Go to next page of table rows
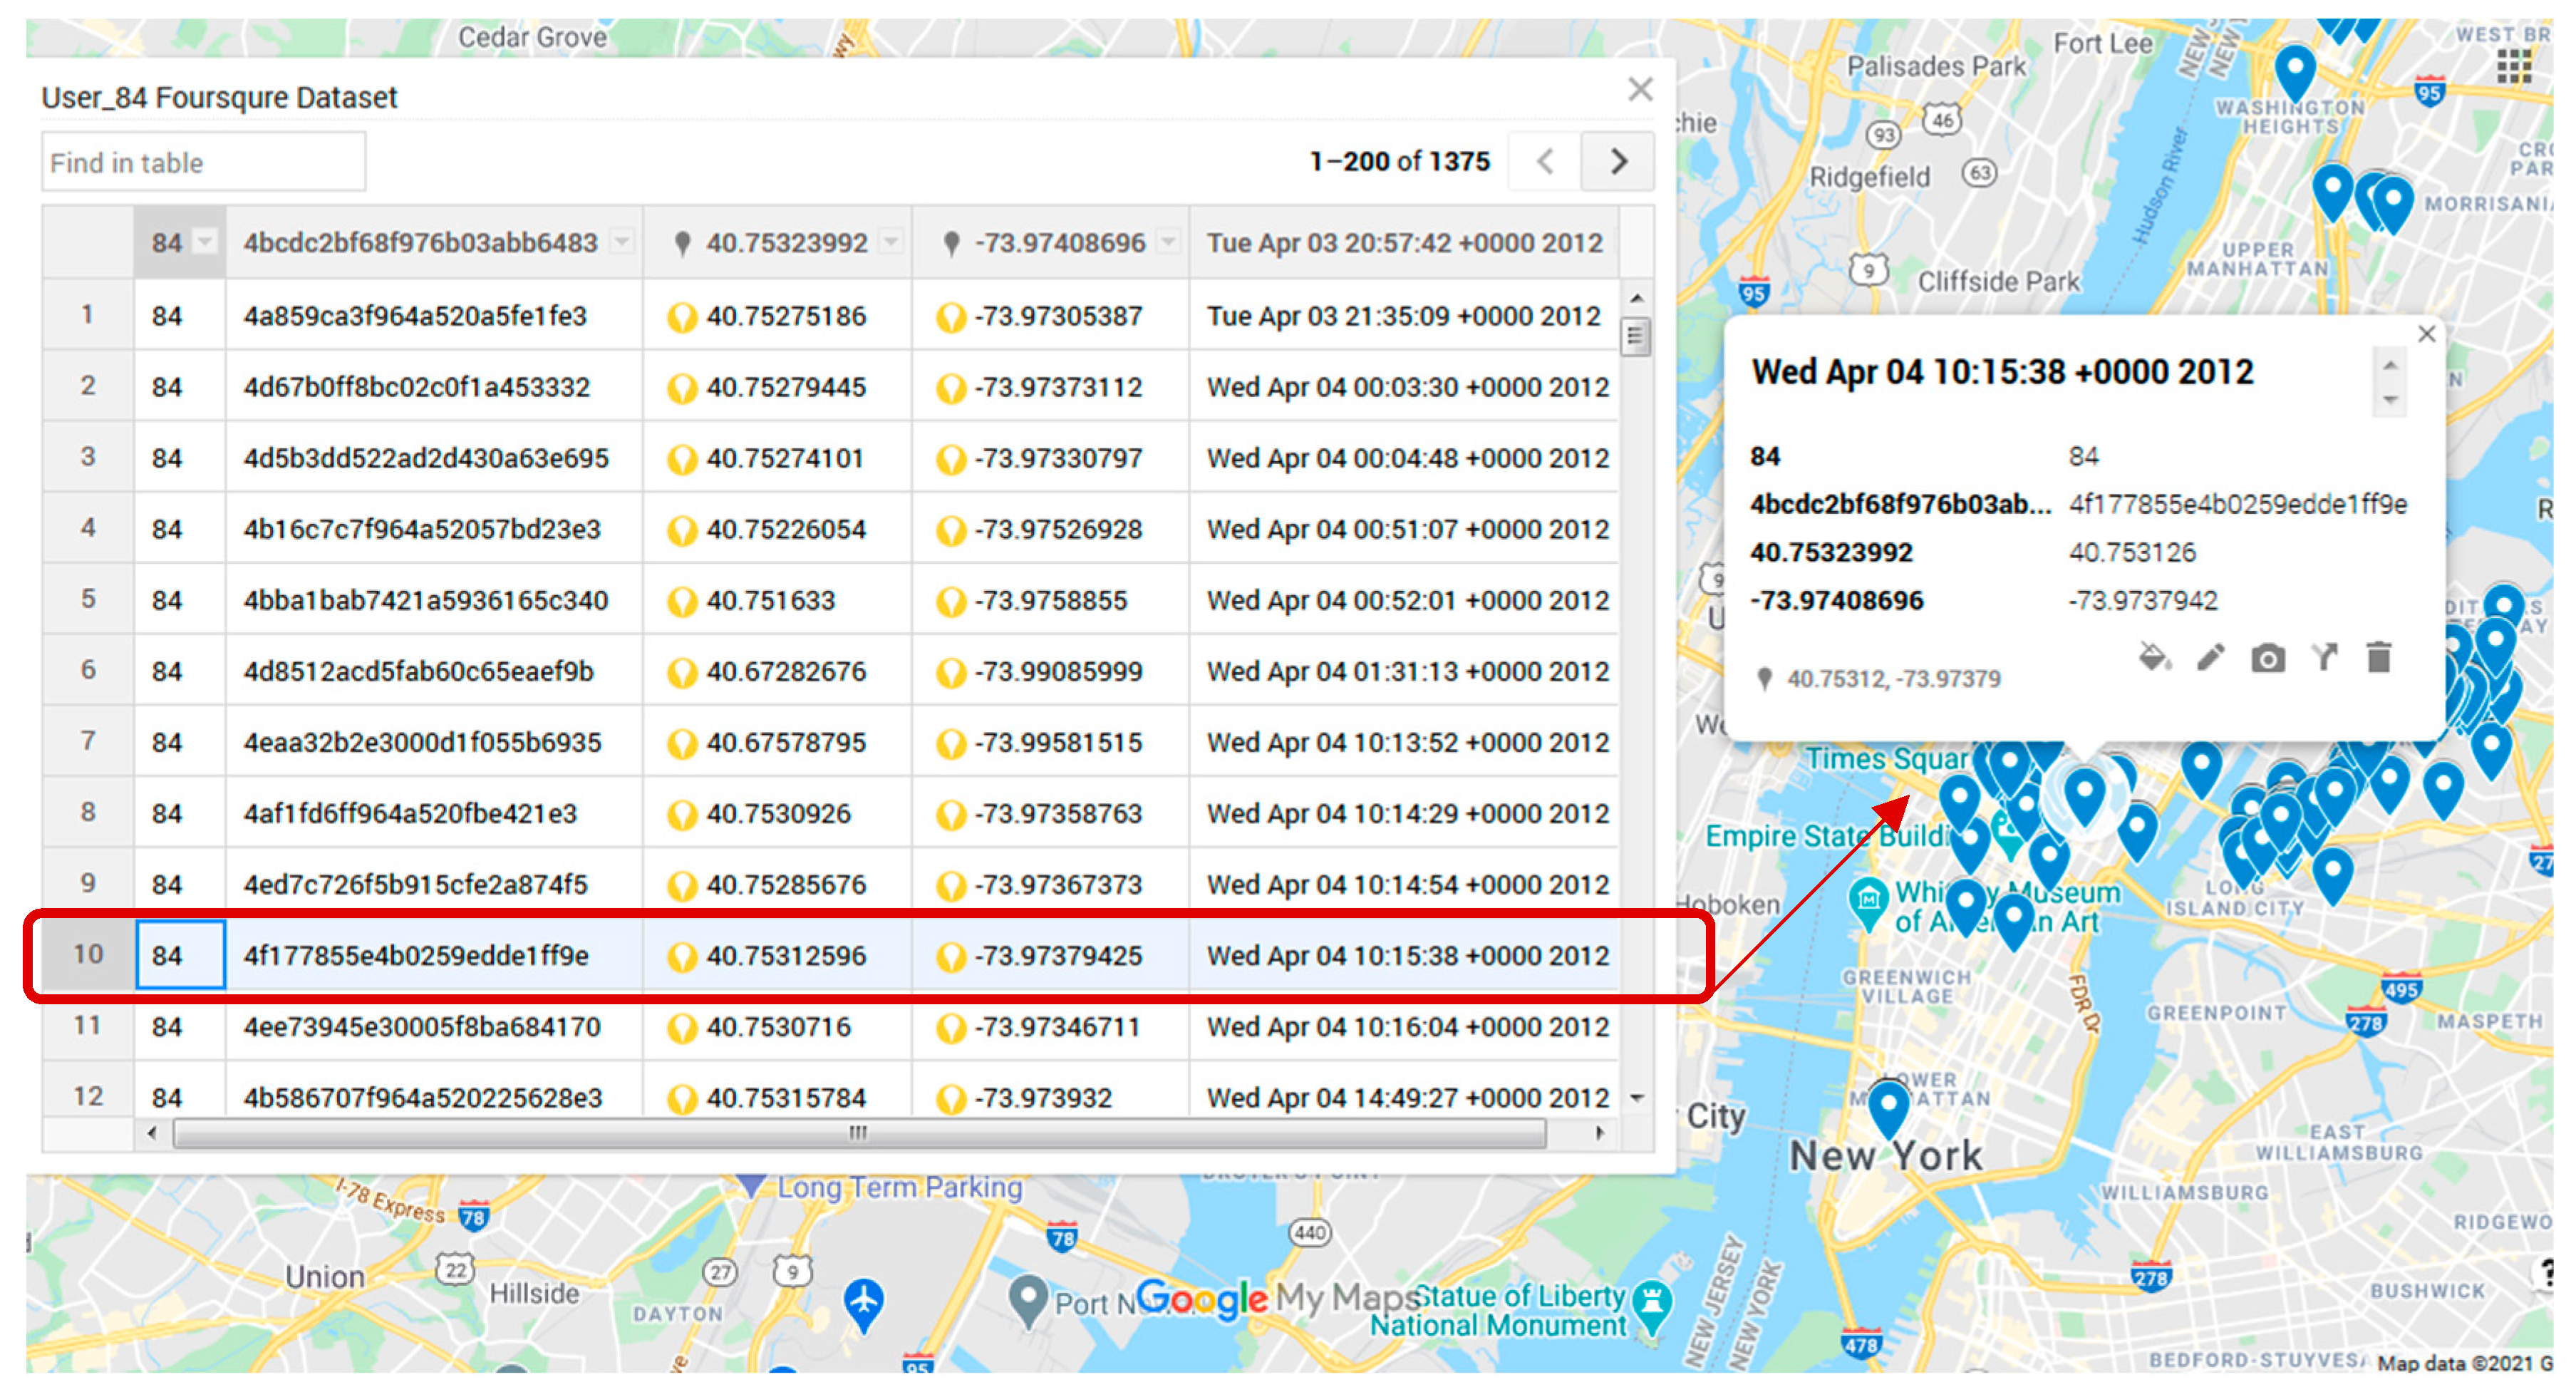The image size is (2576, 1397). (1618, 161)
